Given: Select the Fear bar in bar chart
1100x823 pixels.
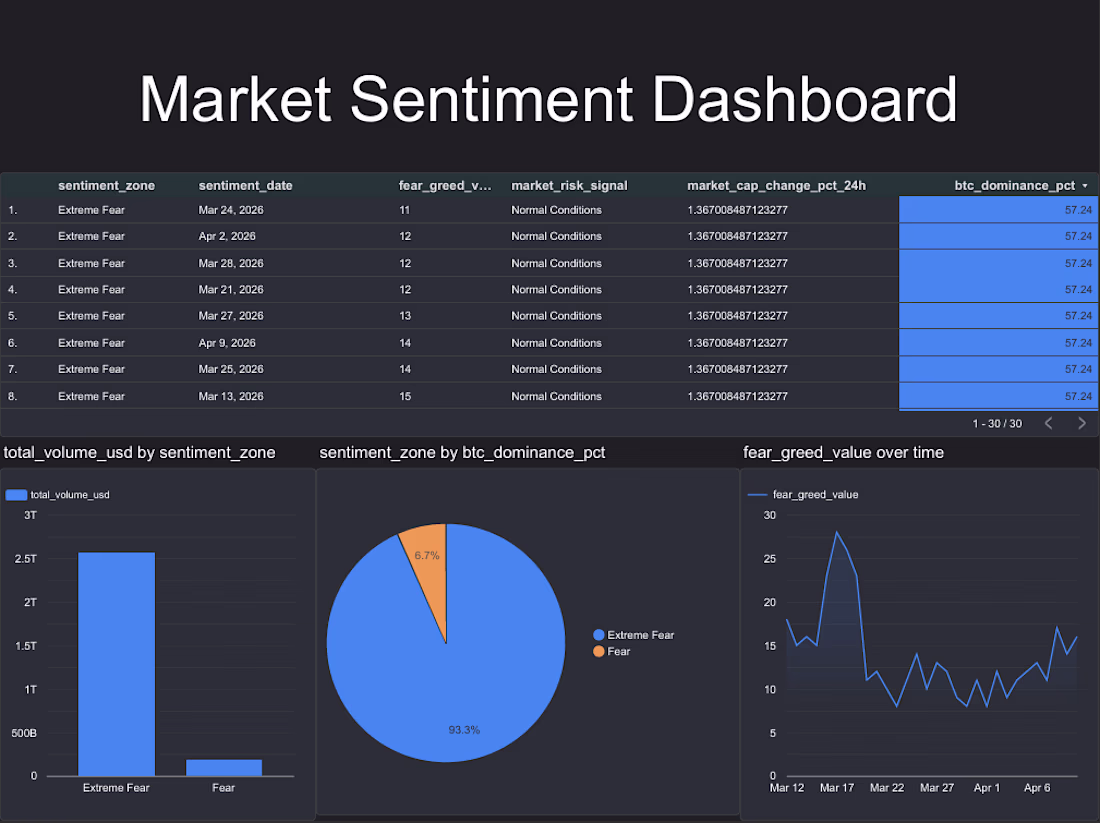Looking at the screenshot, I should tap(224, 768).
